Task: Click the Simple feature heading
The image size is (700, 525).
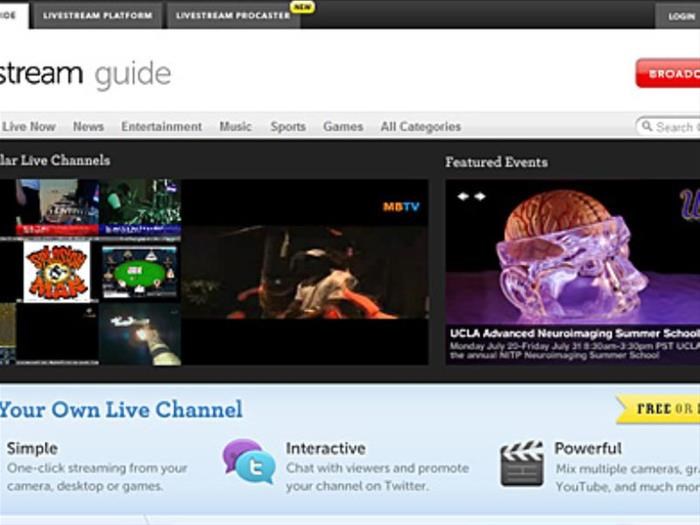Action: (x=32, y=448)
